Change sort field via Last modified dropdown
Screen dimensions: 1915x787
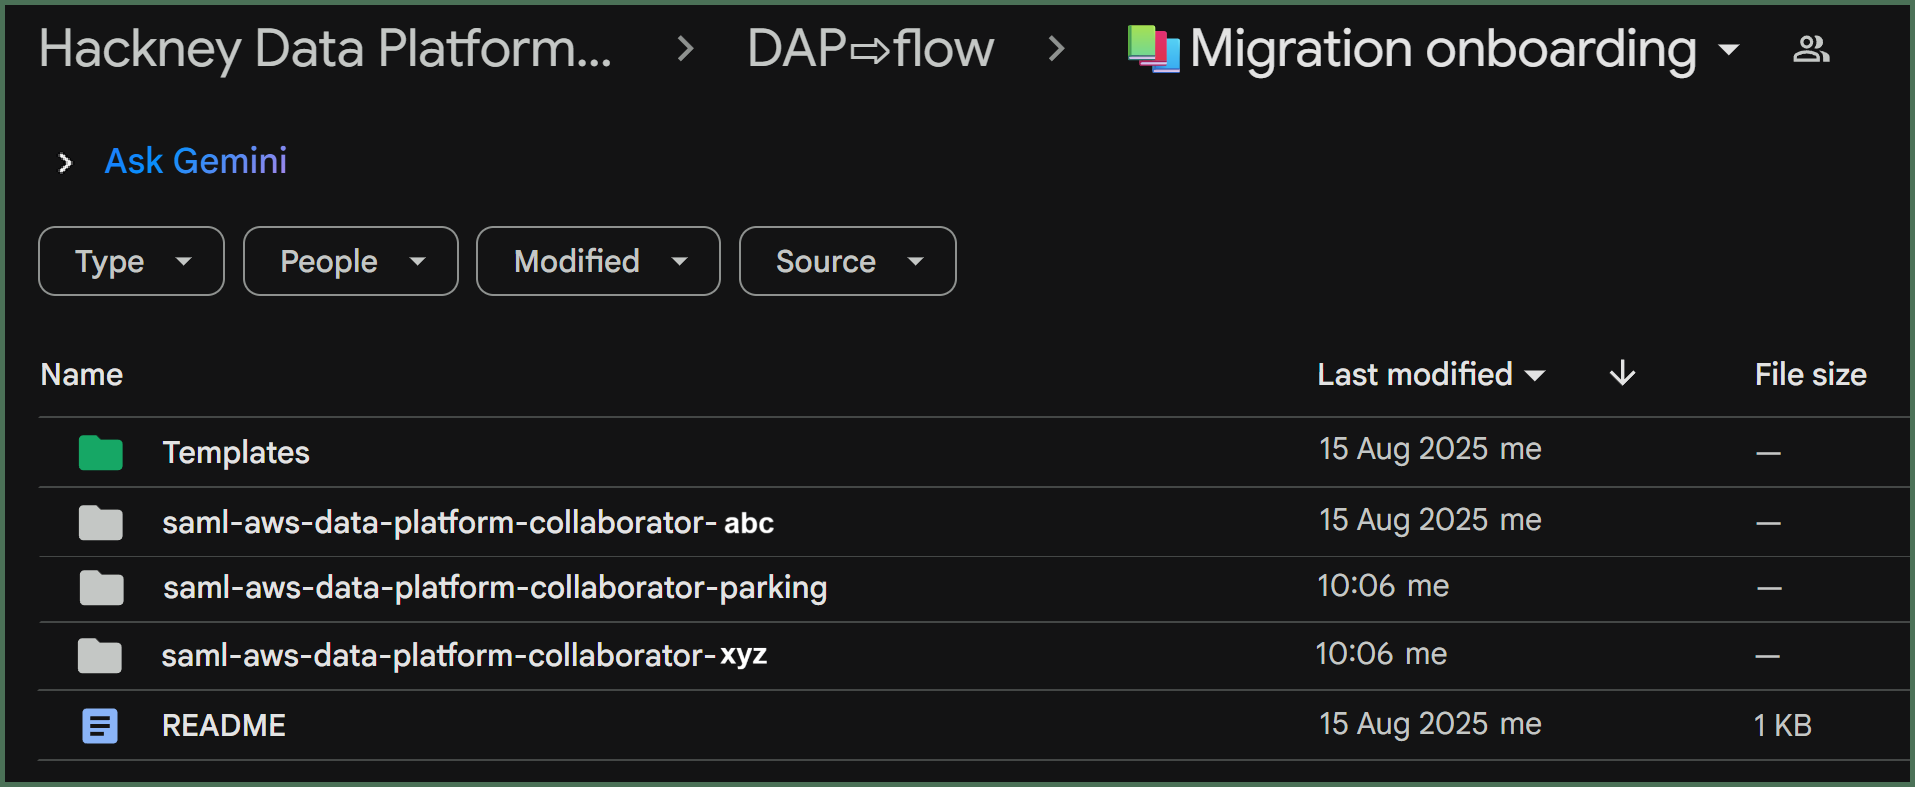1431,374
